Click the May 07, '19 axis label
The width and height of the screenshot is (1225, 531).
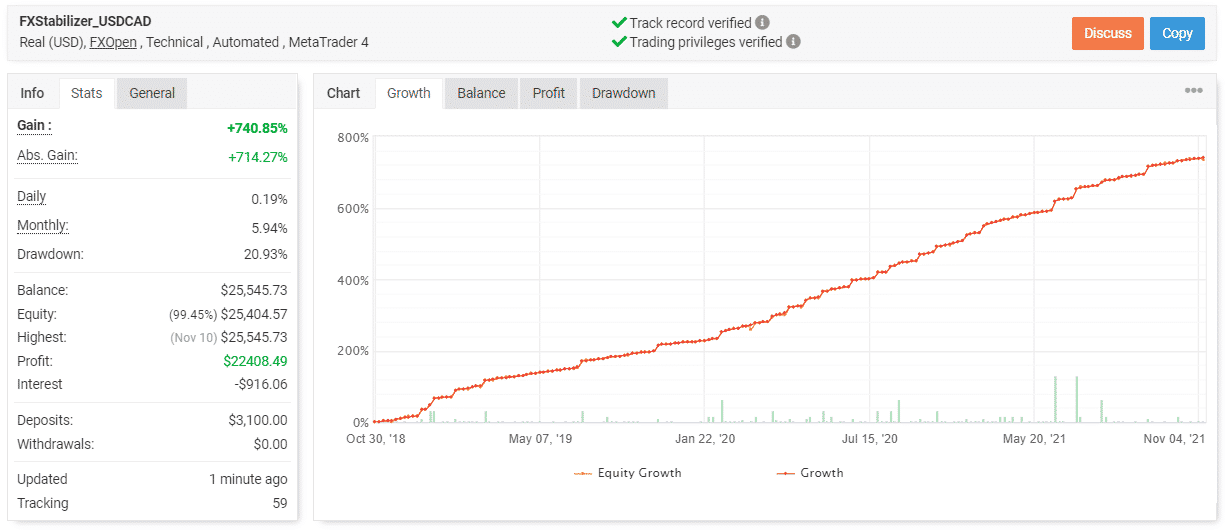click(x=540, y=439)
